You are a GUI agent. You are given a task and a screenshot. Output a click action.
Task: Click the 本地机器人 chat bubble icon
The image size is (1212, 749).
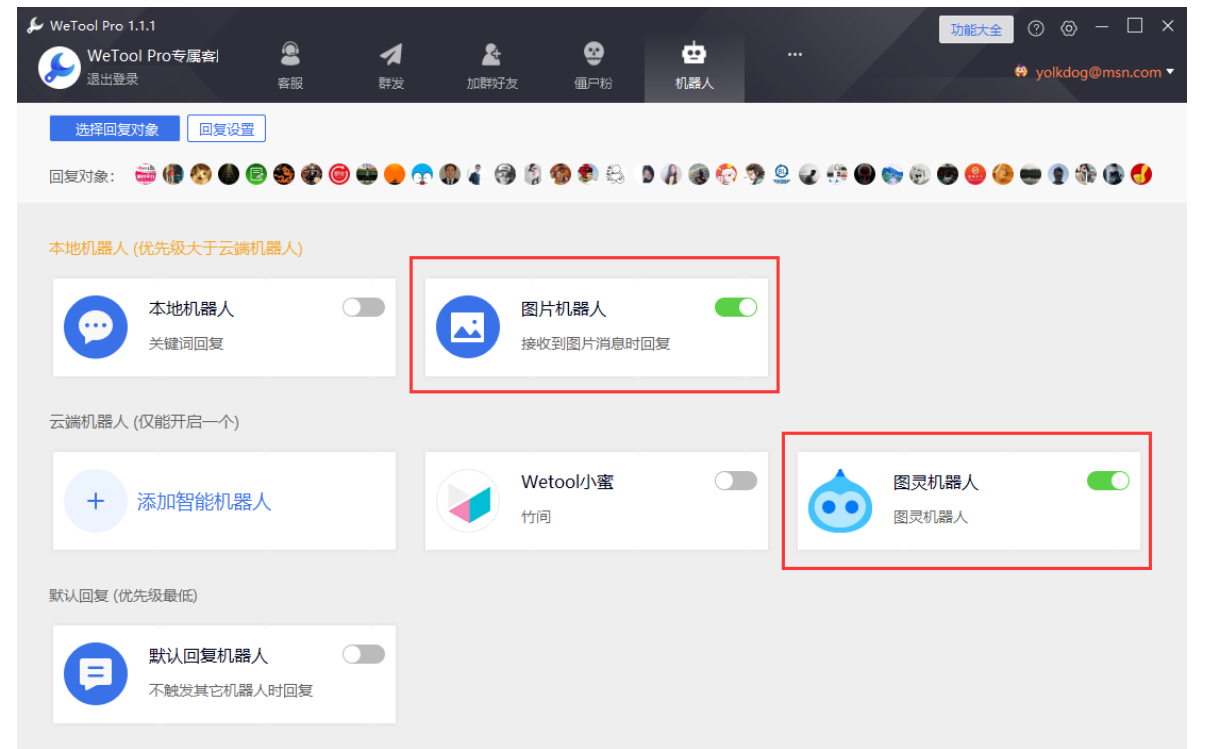pyautogui.click(x=96, y=327)
